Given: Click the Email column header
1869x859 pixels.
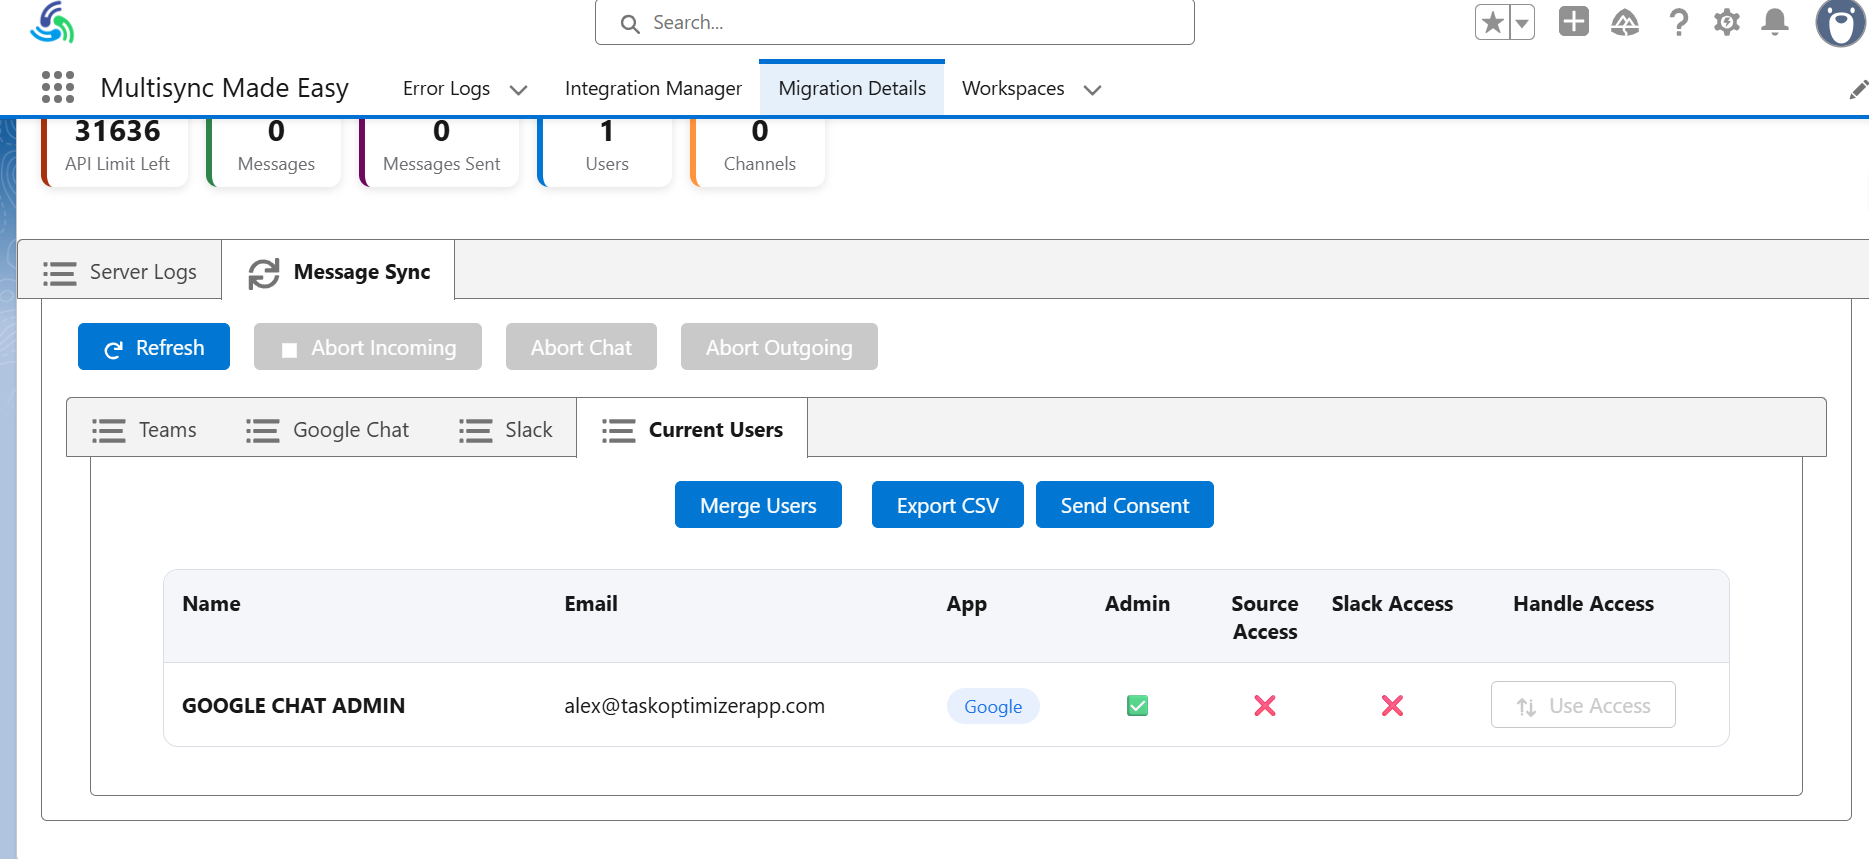Looking at the screenshot, I should (591, 603).
